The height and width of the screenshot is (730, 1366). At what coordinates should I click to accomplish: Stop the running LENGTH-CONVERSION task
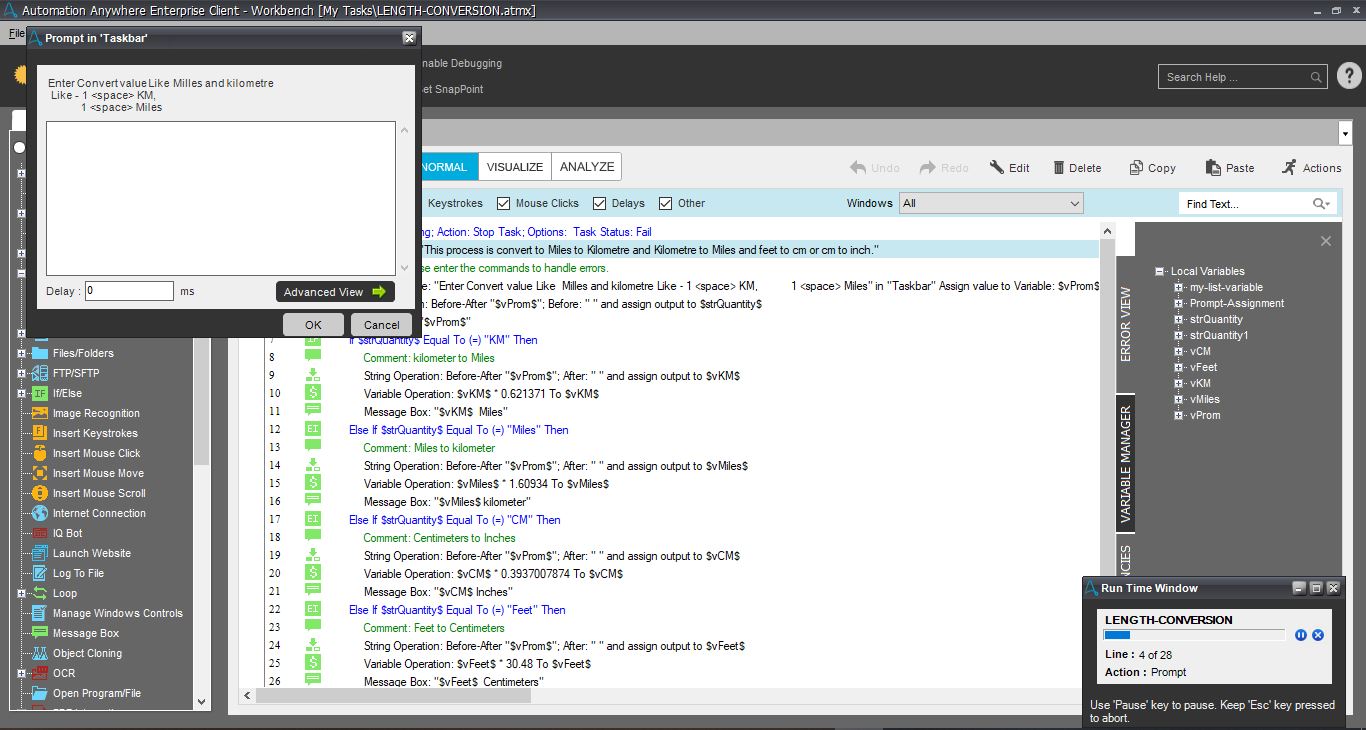tap(1318, 635)
